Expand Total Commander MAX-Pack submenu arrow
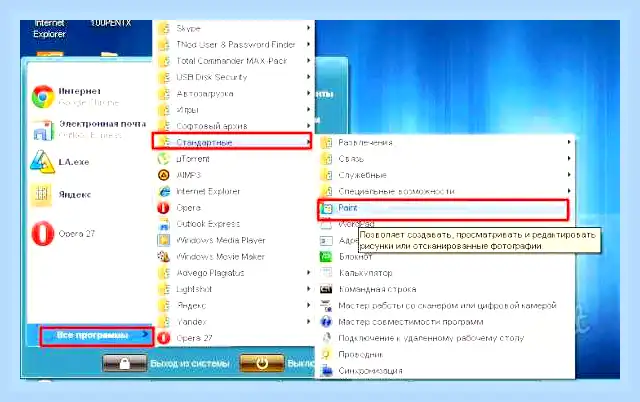Screen dimensions: 640x402 tap(309, 60)
